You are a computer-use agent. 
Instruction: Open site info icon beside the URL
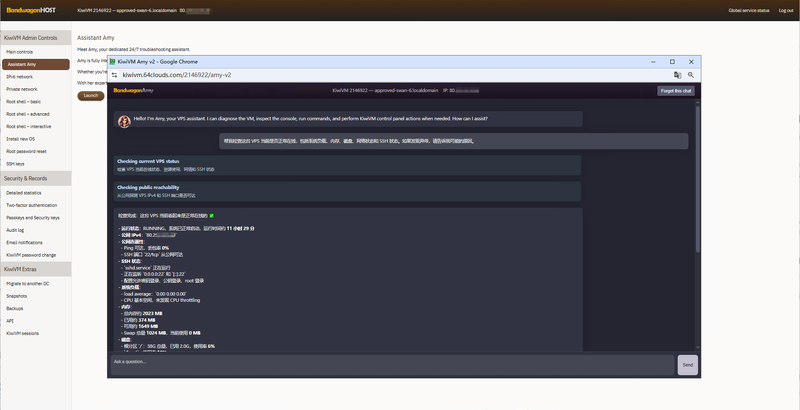click(115, 75)
